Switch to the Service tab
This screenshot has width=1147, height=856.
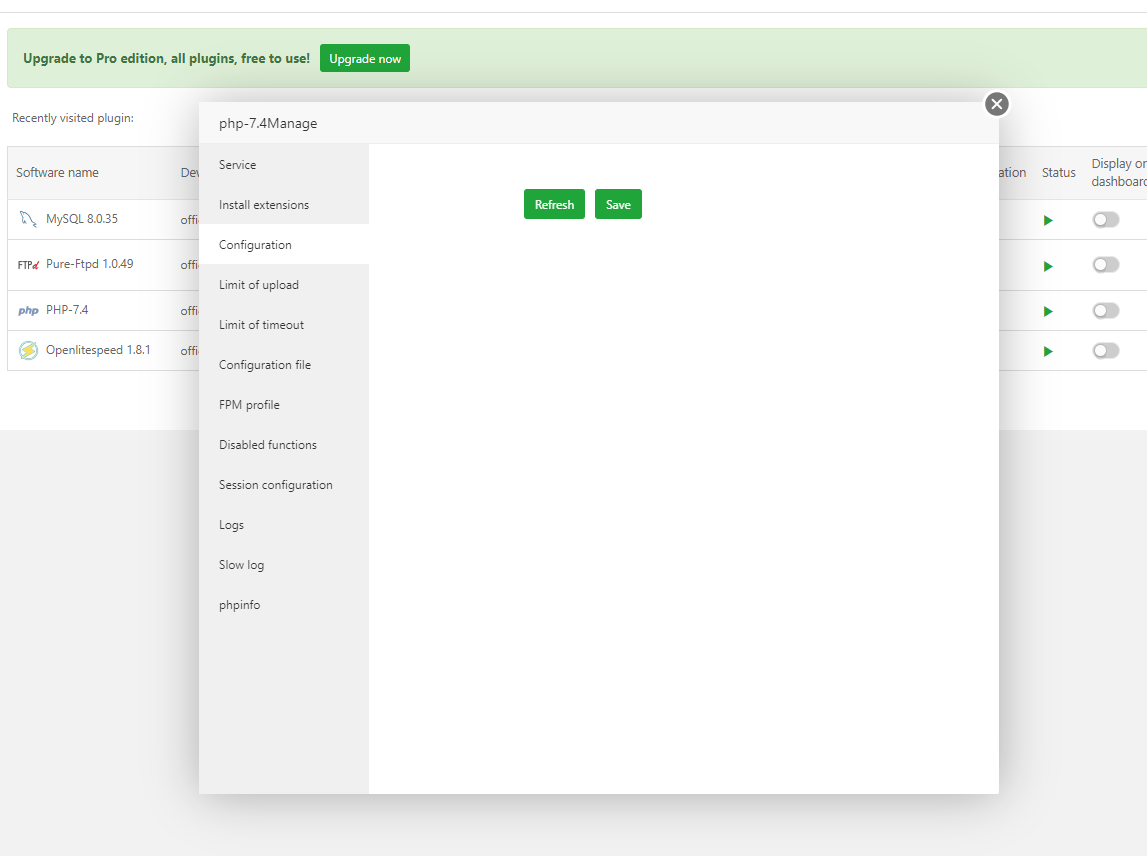[237, 164]
